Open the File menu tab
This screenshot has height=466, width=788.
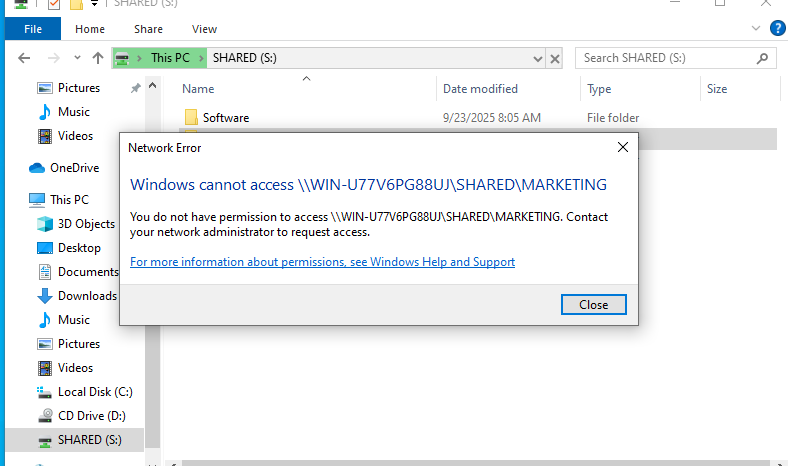coord(31,30)
